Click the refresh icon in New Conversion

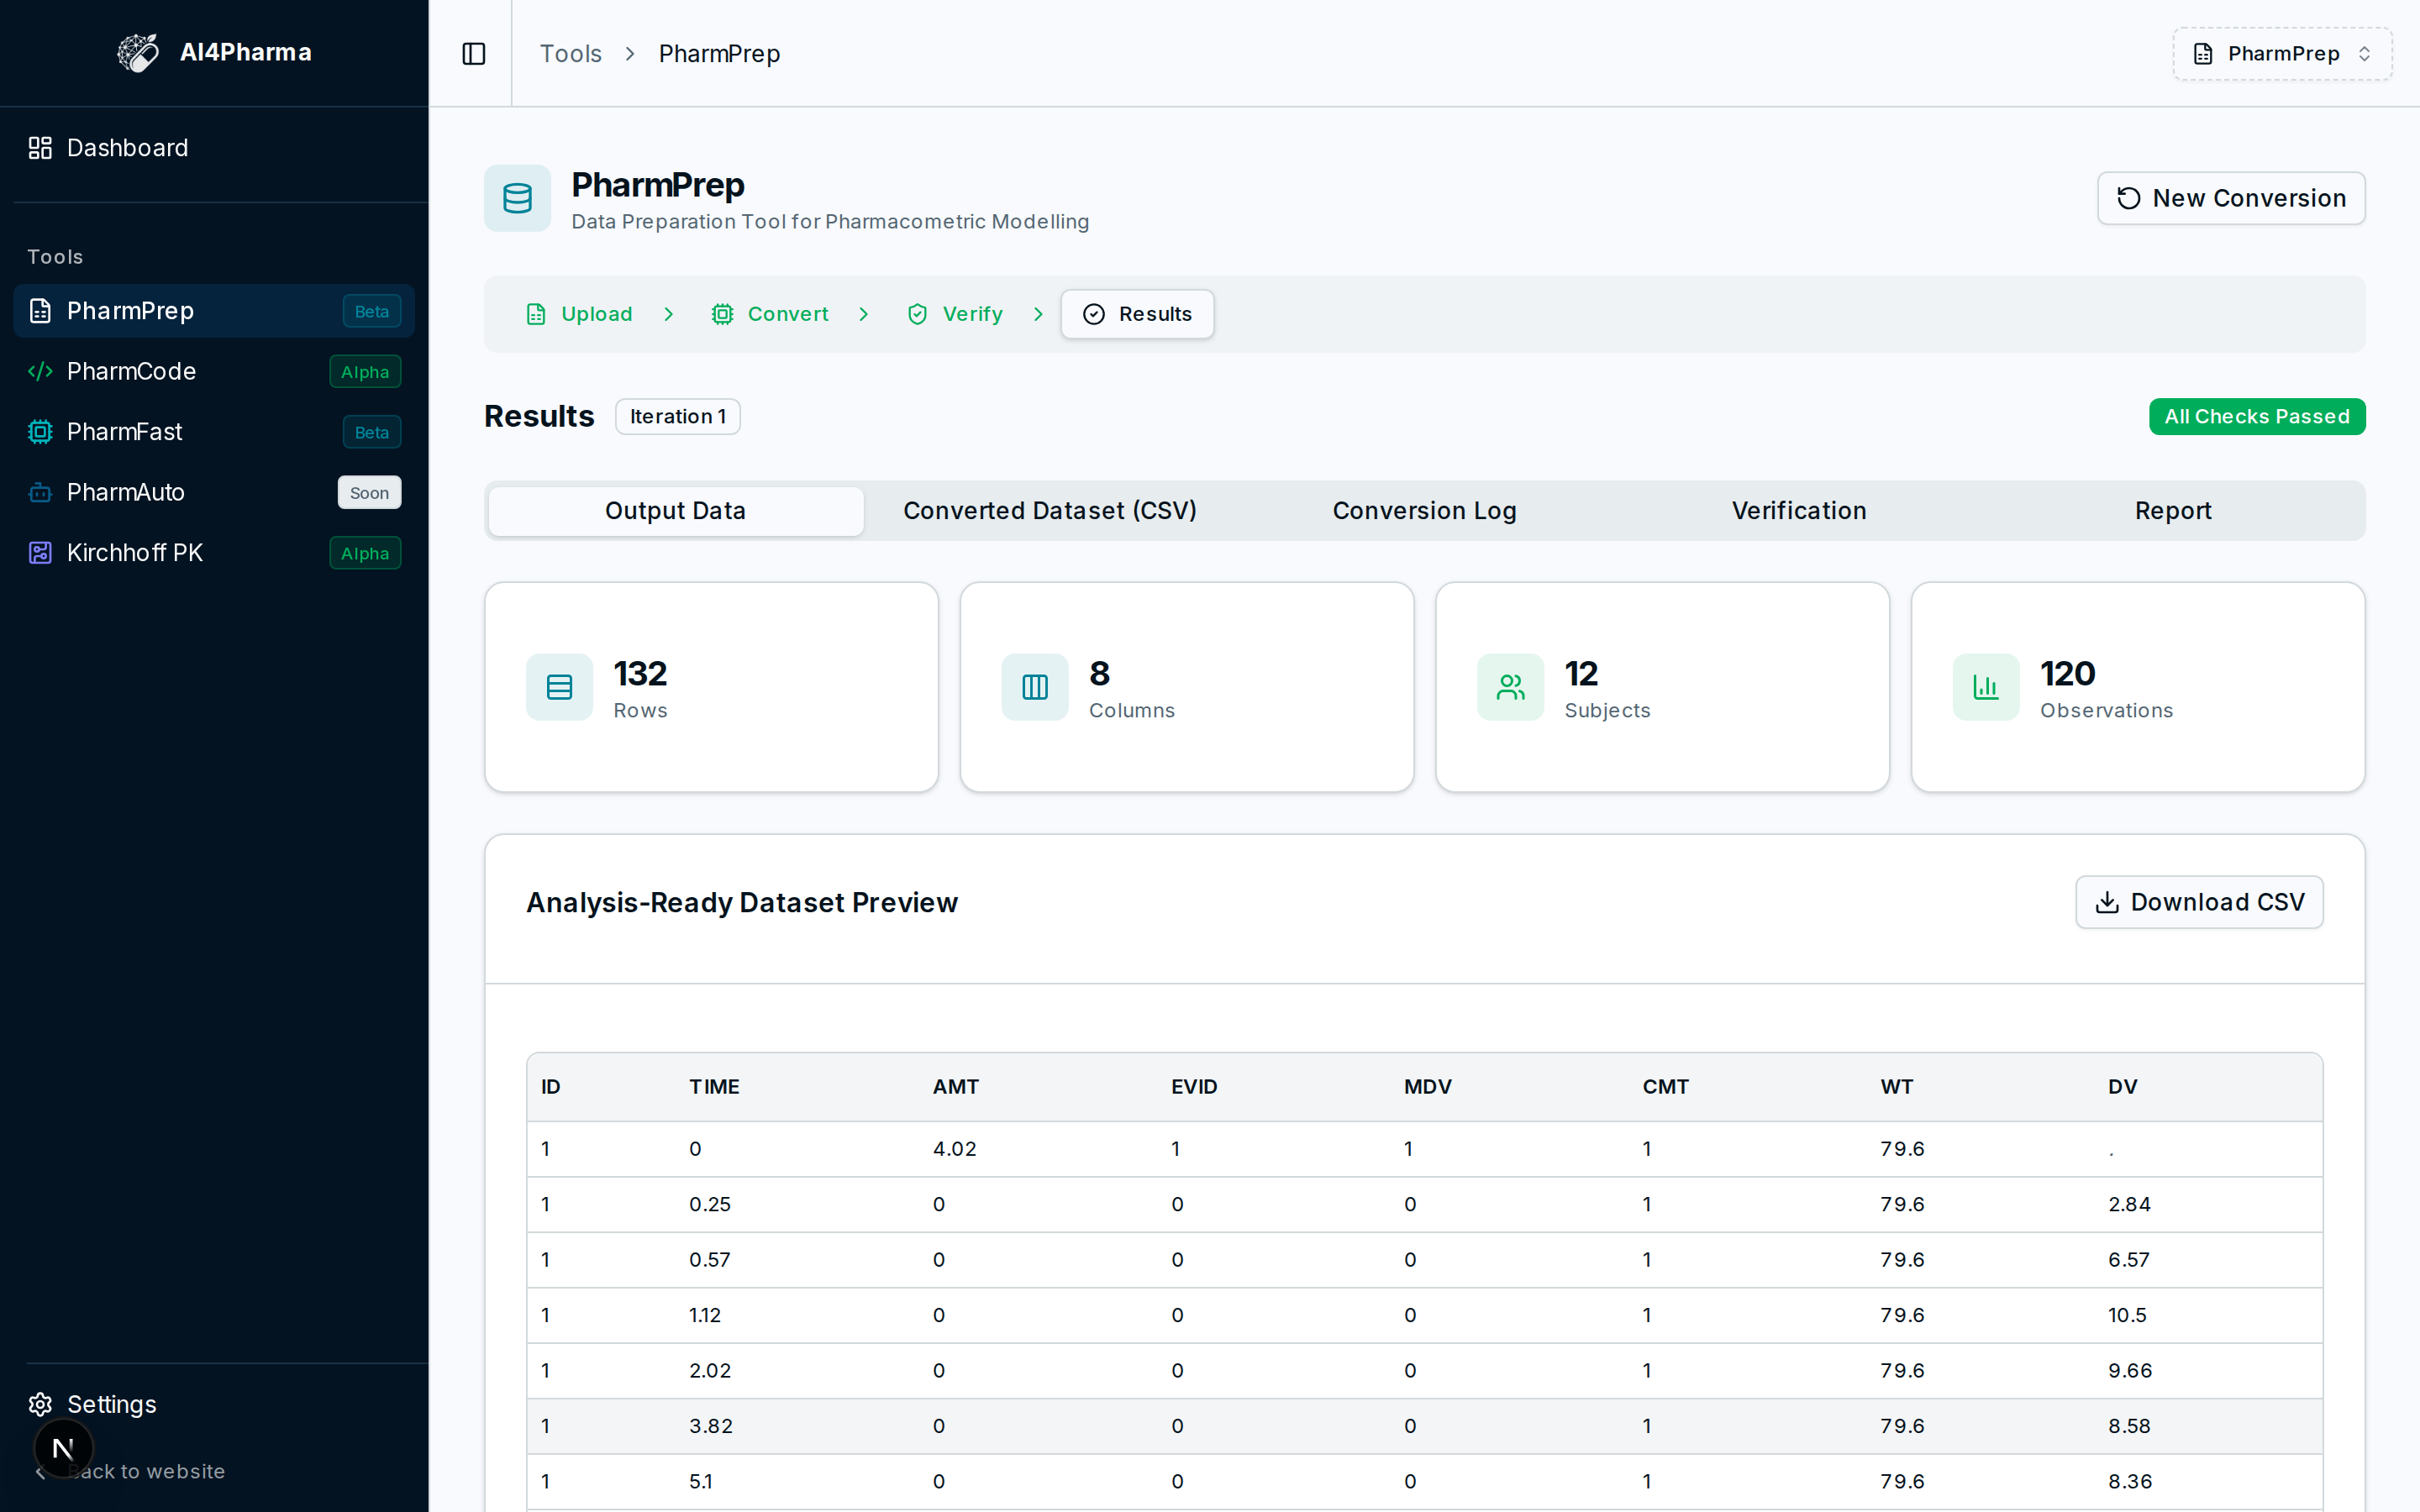click(2129, 198)
